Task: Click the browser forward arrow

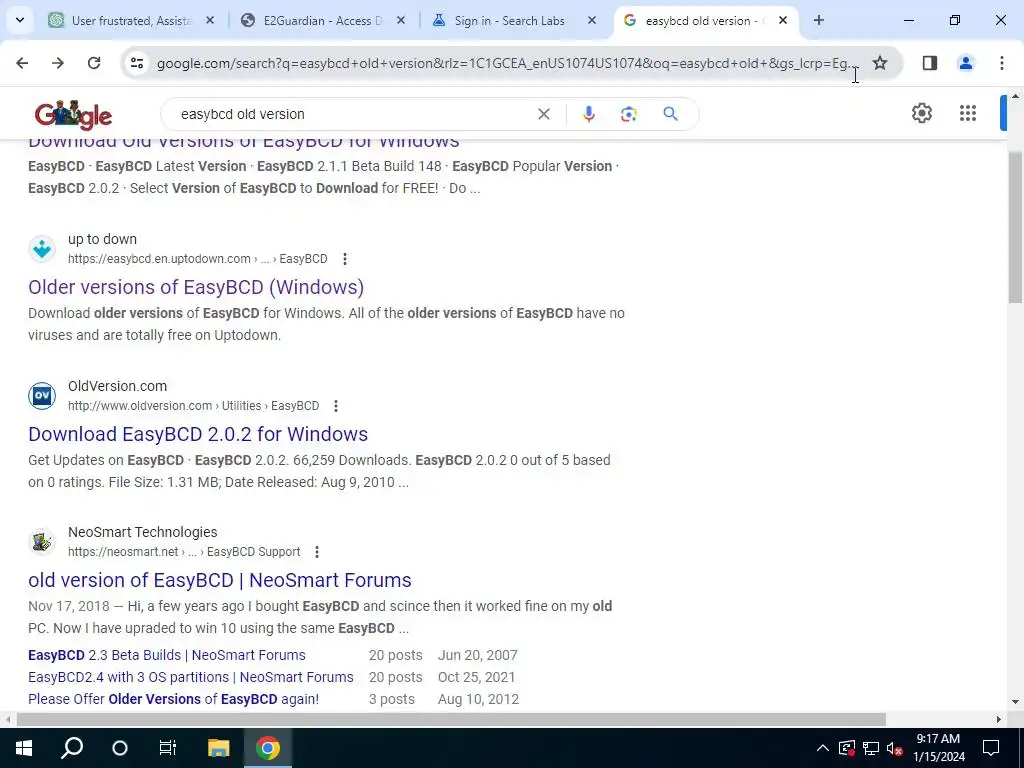Action: 58,63
